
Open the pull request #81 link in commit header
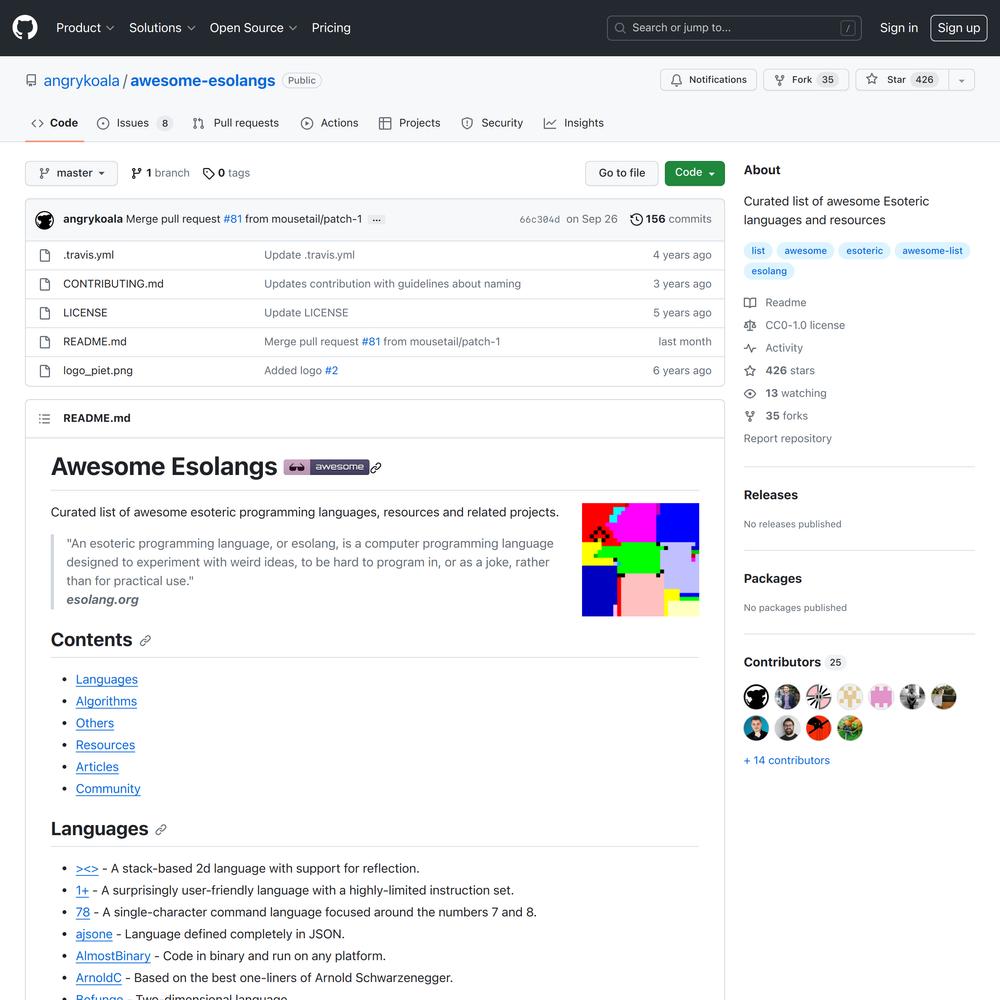[x=233, y=219]
